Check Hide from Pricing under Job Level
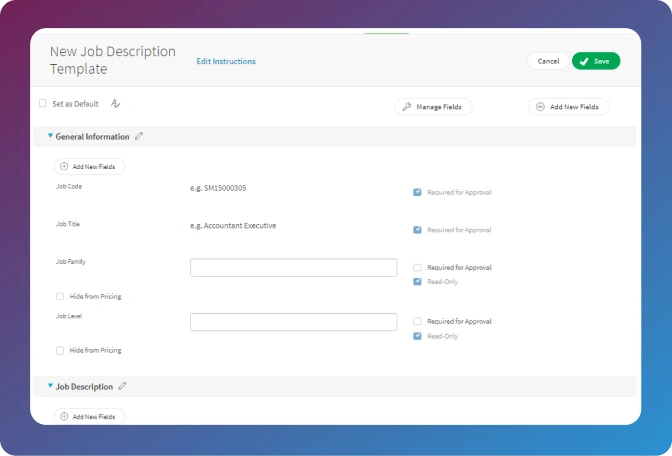Viewport: 672px width, 456px height. tap(60, 351)
